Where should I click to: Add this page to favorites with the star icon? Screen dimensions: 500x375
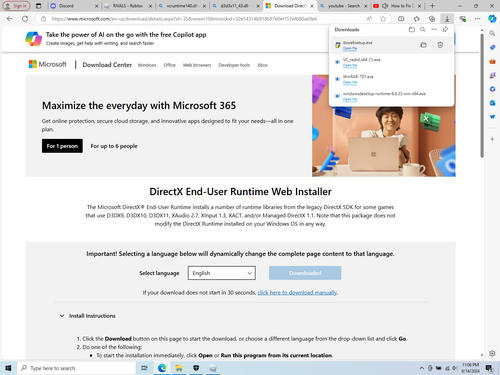(383, 19)
